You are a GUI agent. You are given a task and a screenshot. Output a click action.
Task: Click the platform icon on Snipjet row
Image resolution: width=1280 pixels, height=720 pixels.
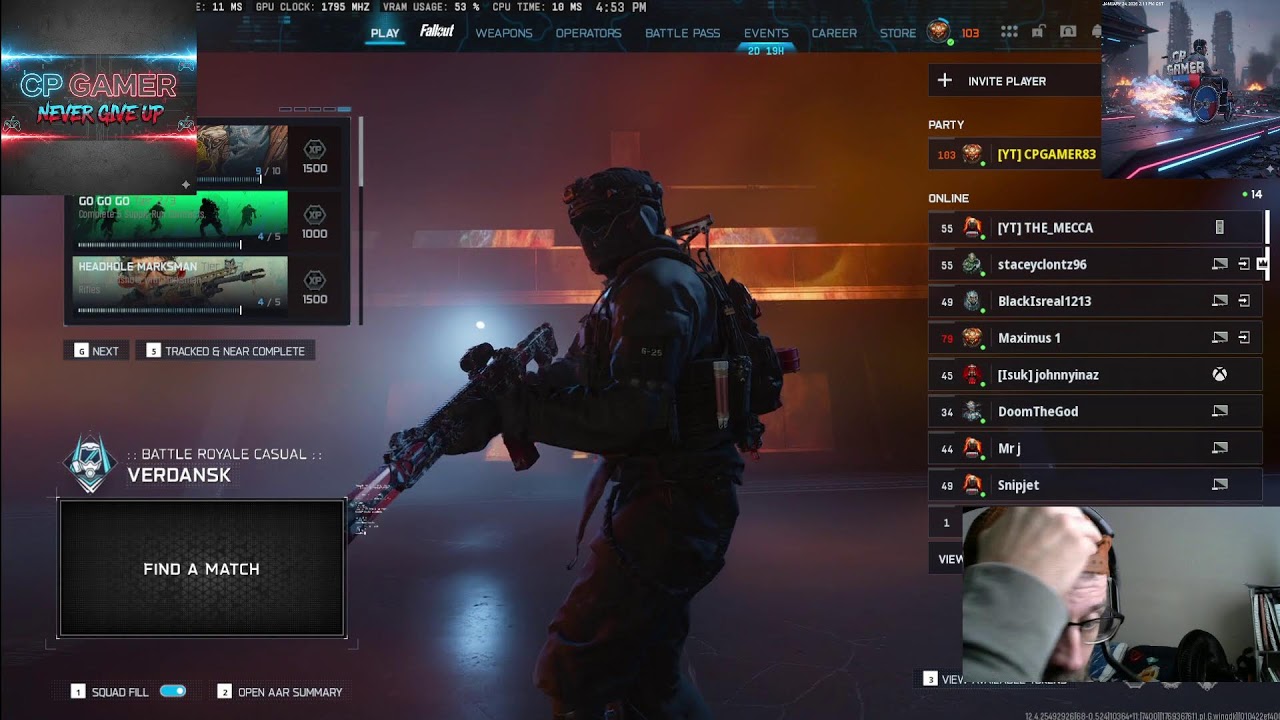pyautogui.click(x=1219, y=485)
